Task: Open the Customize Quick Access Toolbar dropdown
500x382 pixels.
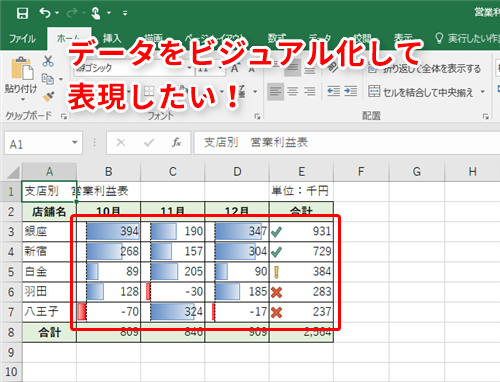Action: pyautogui.click(x=125, y=13)
